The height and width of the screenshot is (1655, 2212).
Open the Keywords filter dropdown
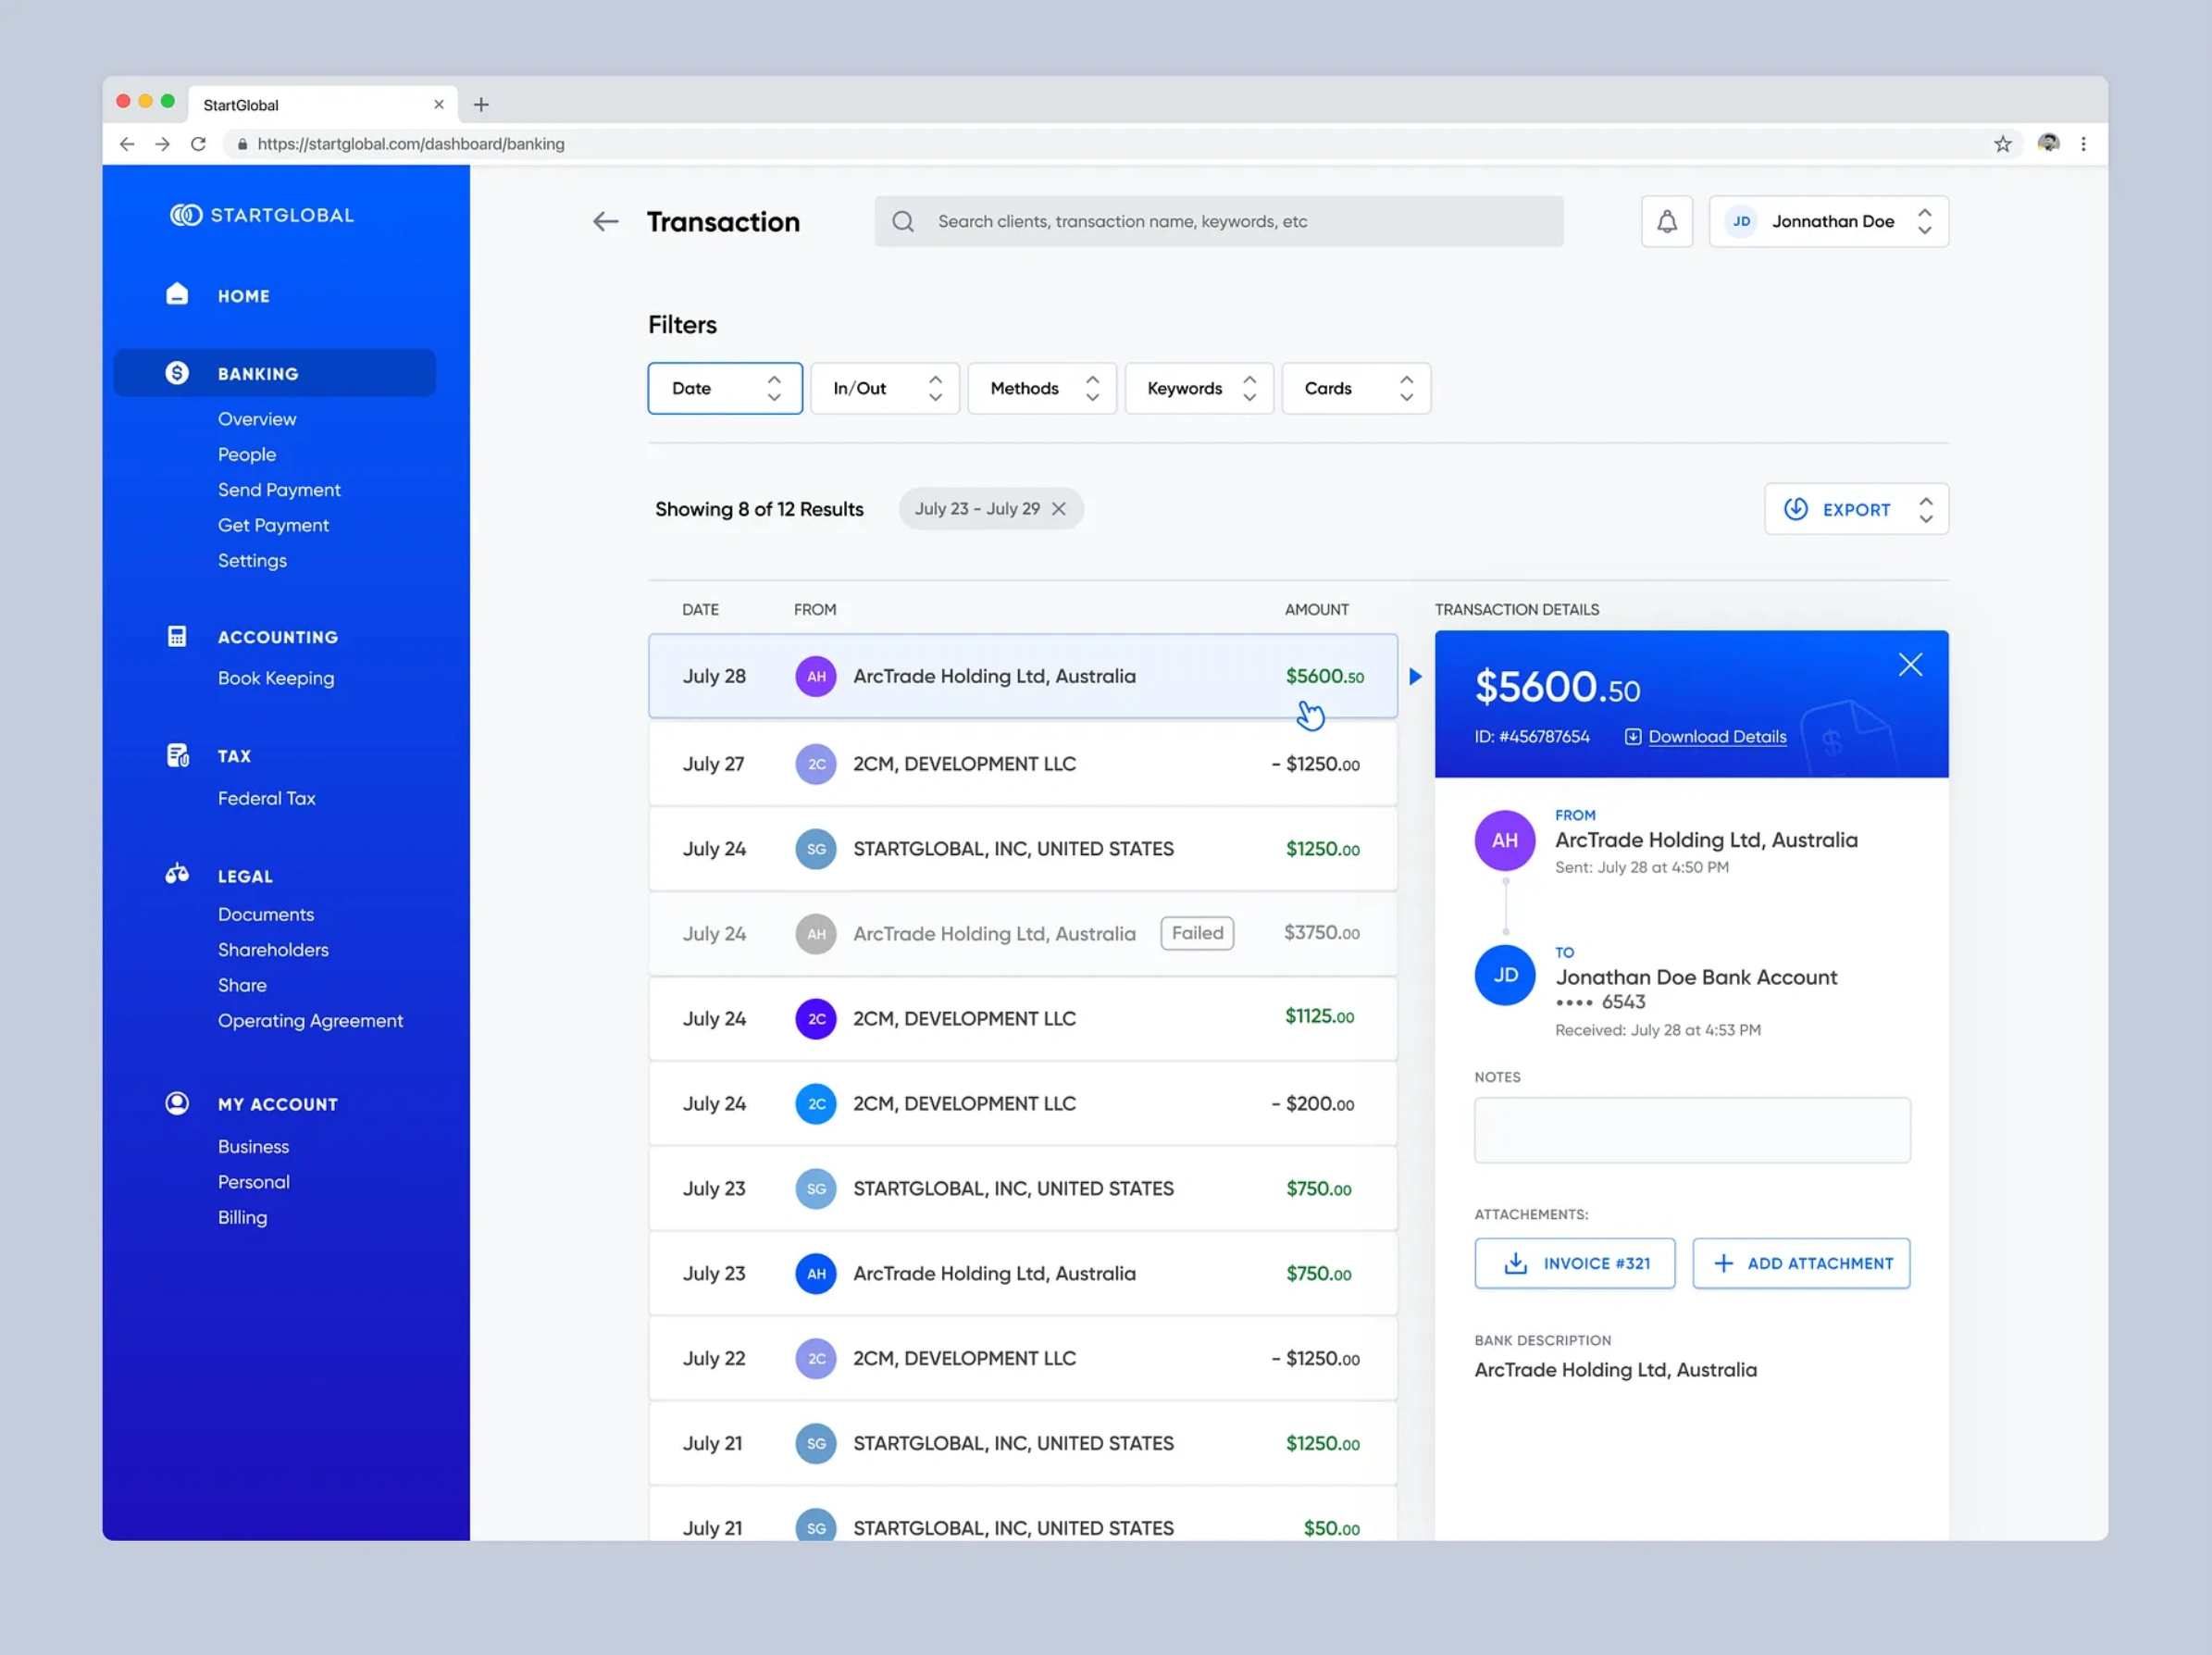pyautogui.click(x=1199, y=388)
